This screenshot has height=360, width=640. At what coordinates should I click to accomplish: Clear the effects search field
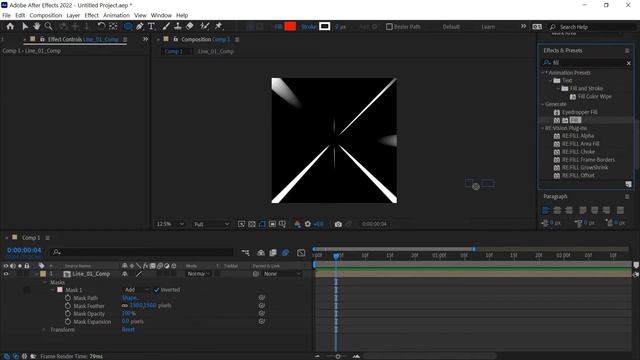pyautogui.click(x=629, y=63)
